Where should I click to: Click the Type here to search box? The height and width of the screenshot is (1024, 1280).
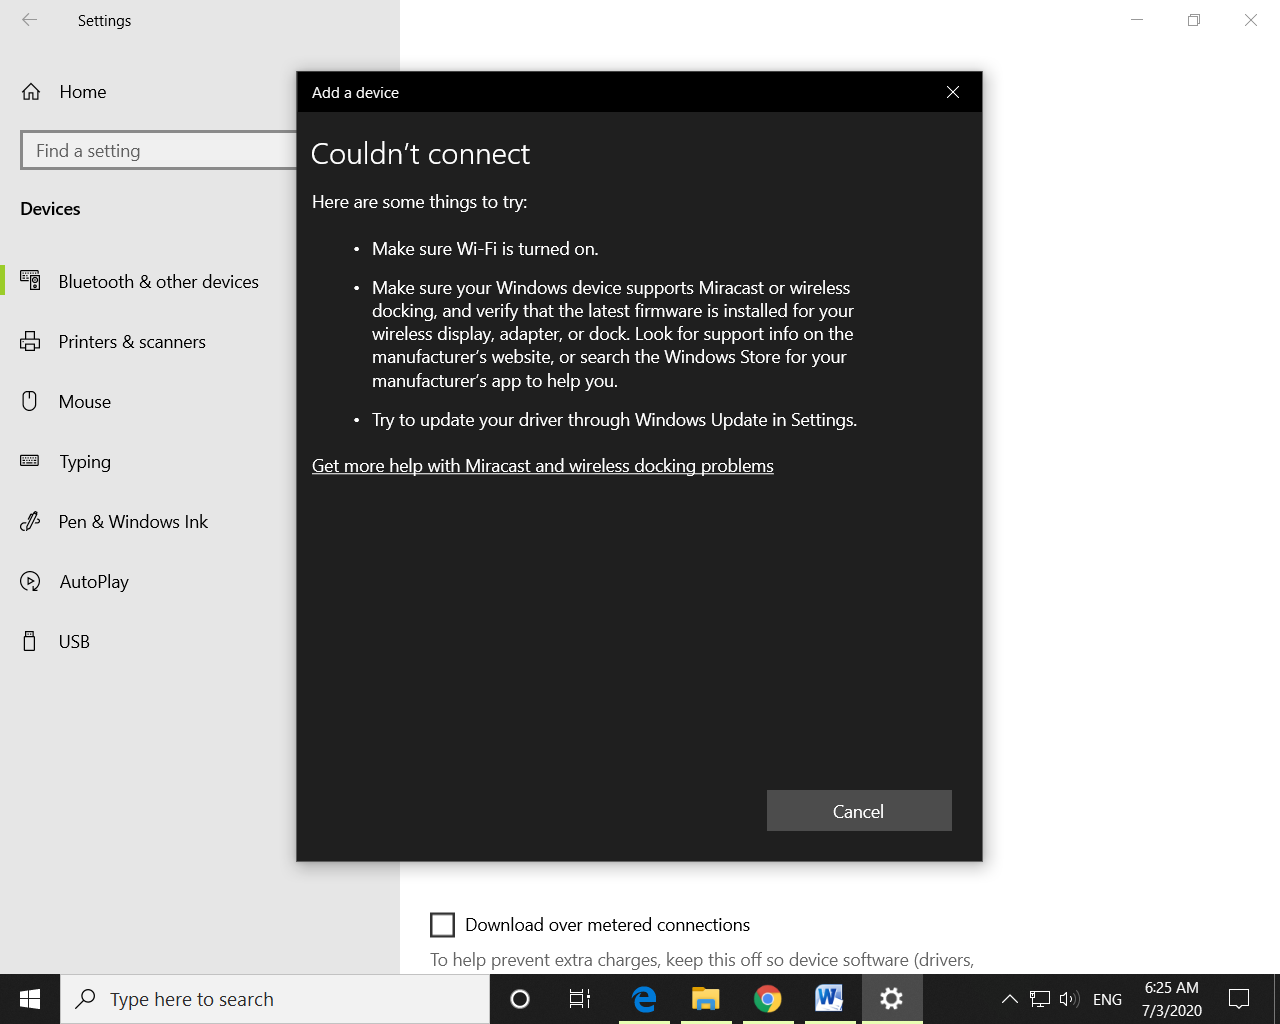pyautogui.click(x=275, y=999)
